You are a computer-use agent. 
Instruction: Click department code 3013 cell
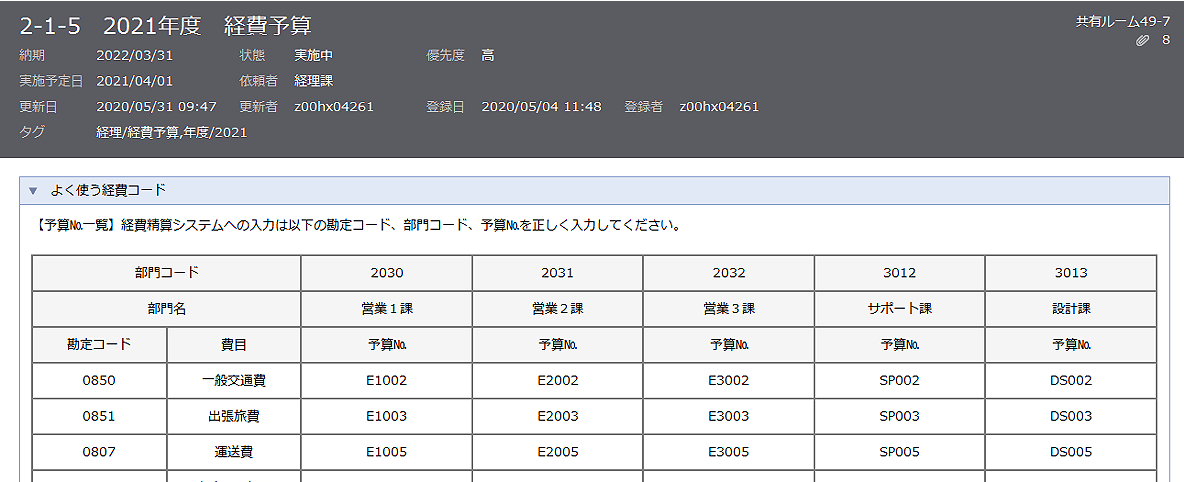1071,273
